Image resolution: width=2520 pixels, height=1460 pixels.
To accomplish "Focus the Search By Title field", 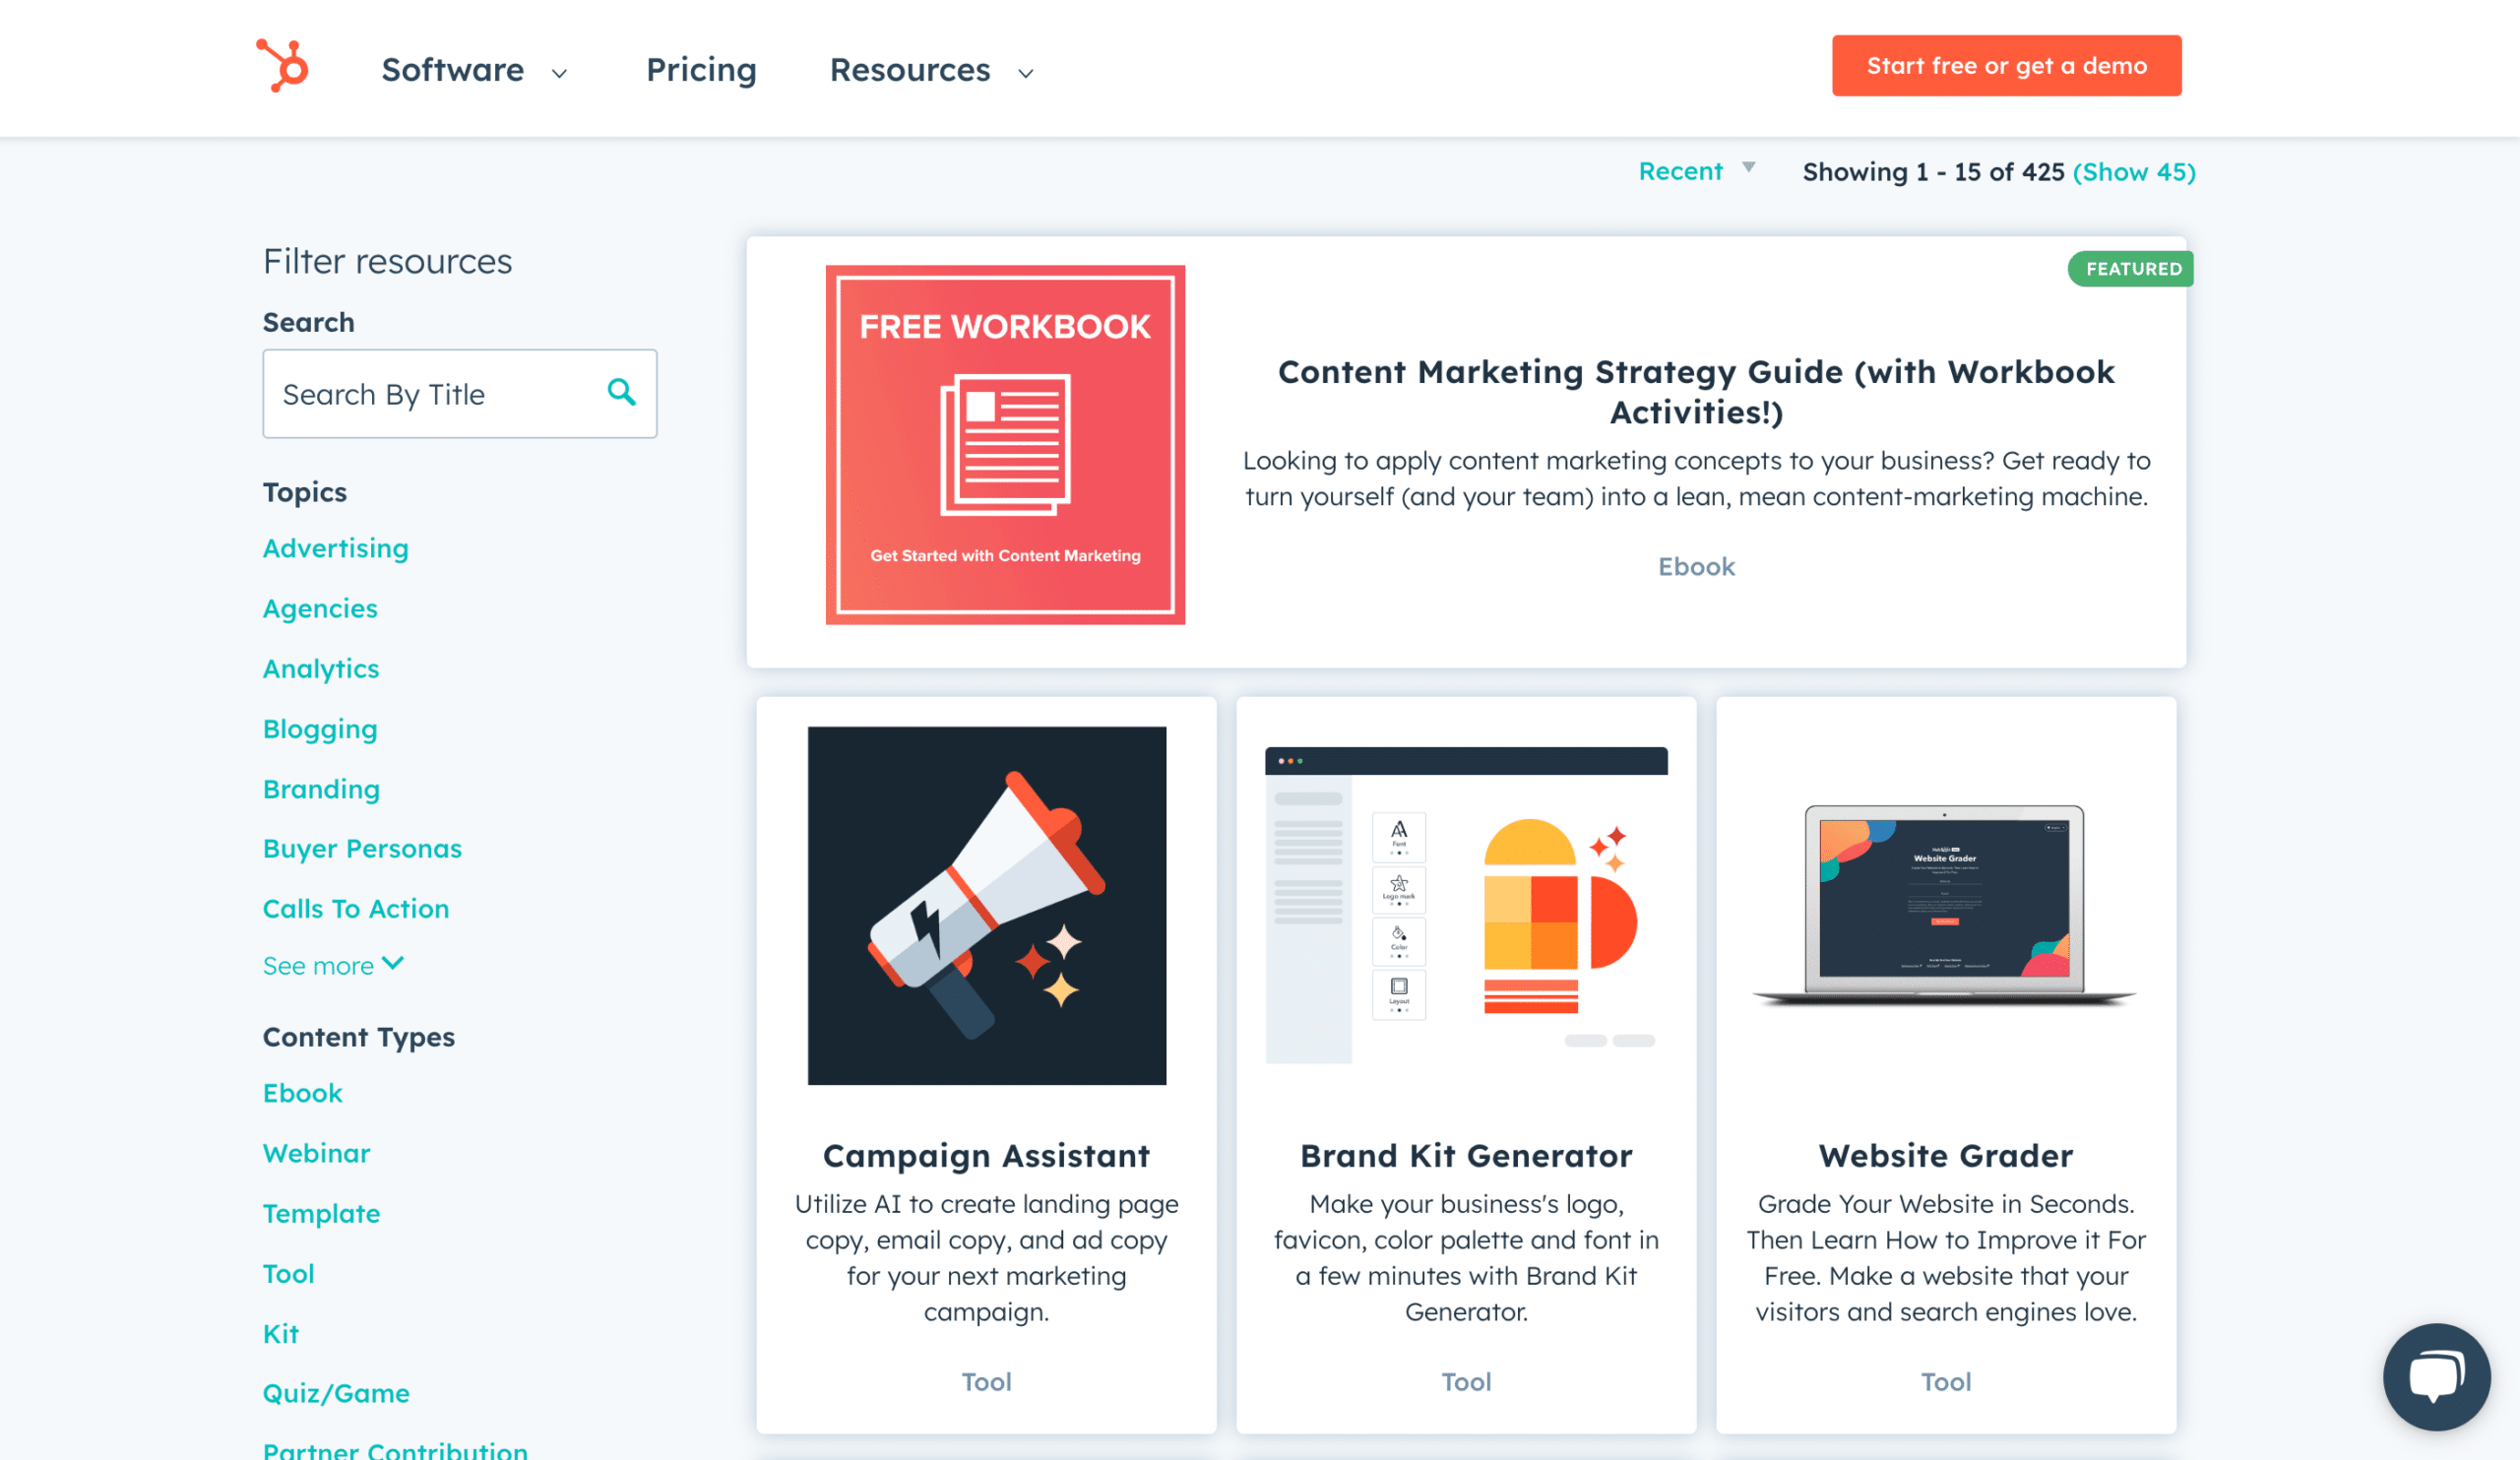I will [x=460, y=394].
